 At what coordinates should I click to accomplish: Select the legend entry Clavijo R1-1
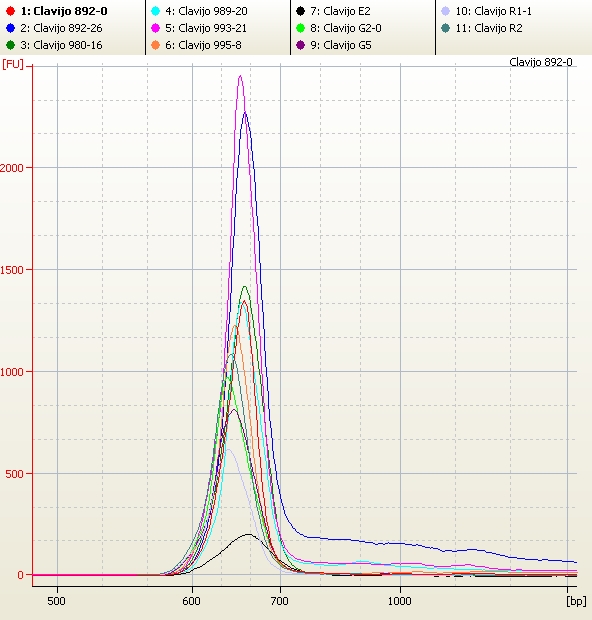(494, 11)
